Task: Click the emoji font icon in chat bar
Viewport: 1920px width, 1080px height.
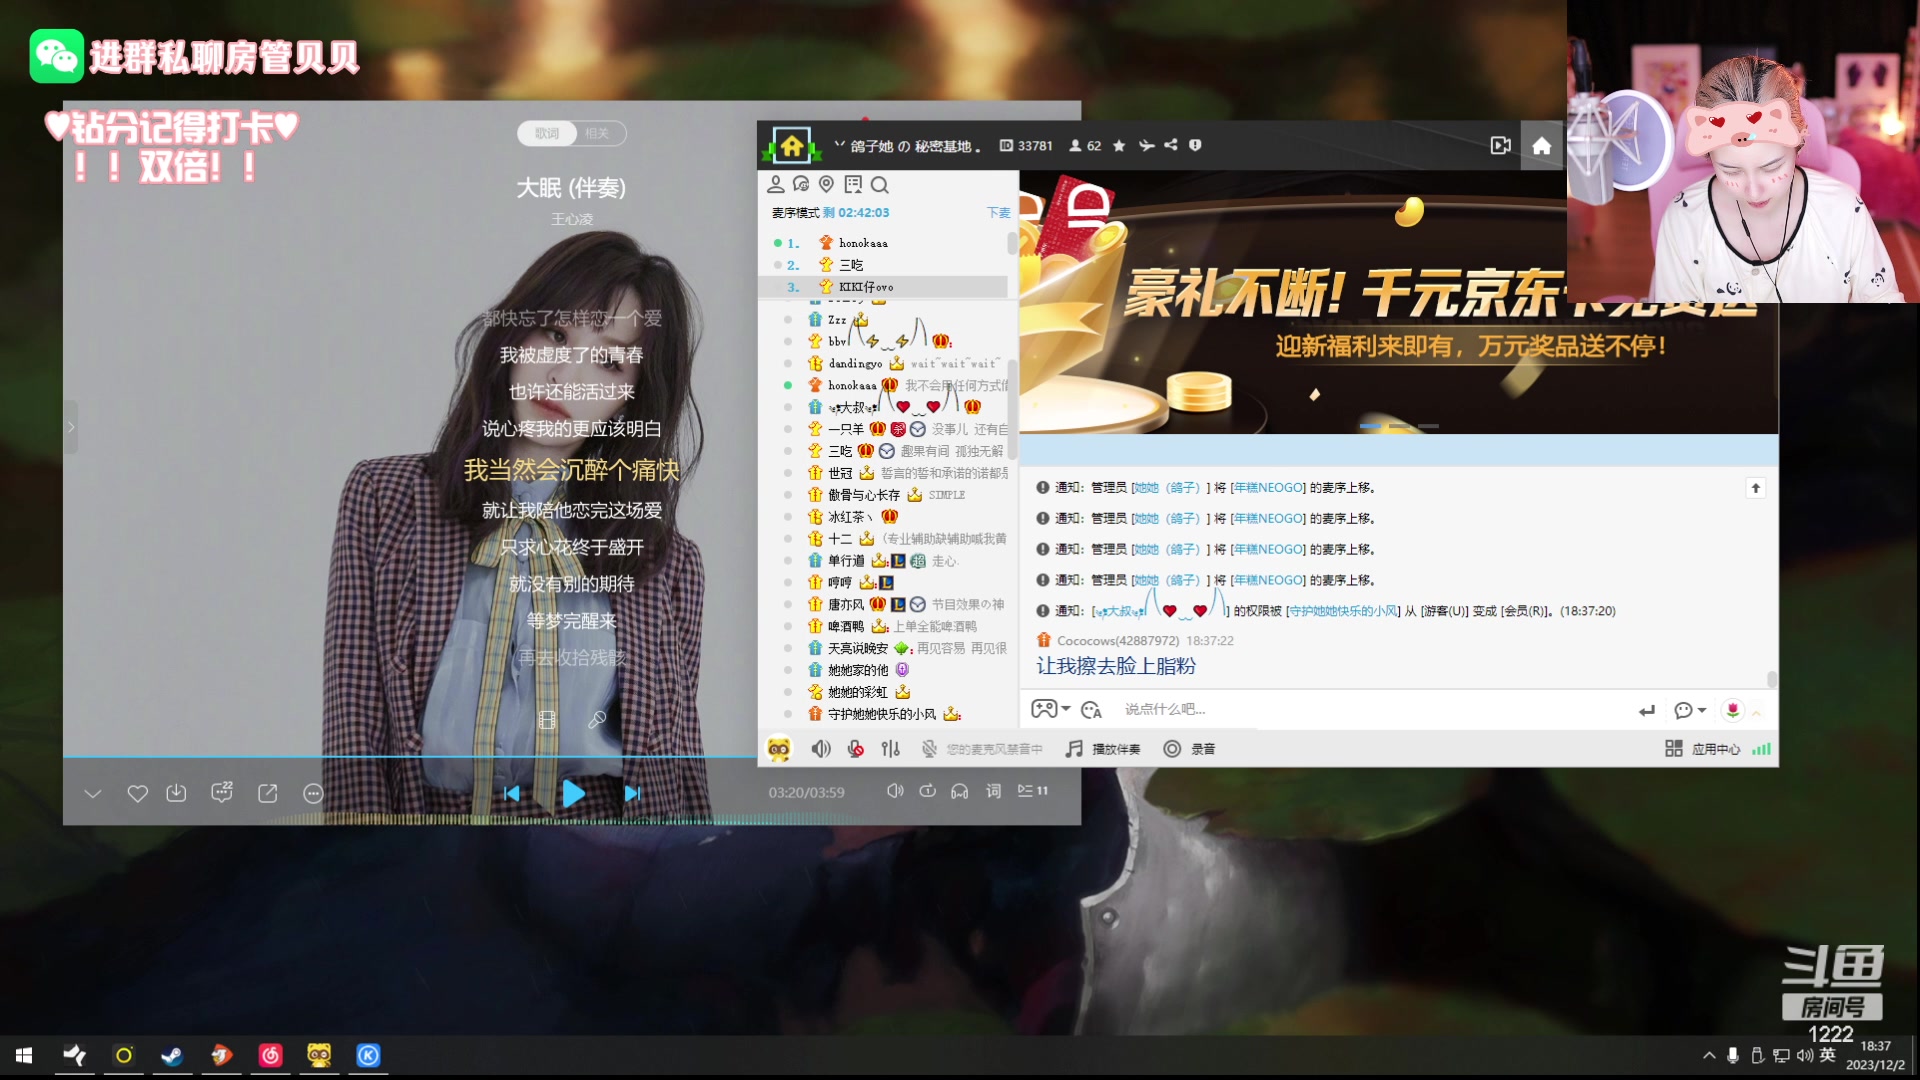Action: coord(1091,710)
